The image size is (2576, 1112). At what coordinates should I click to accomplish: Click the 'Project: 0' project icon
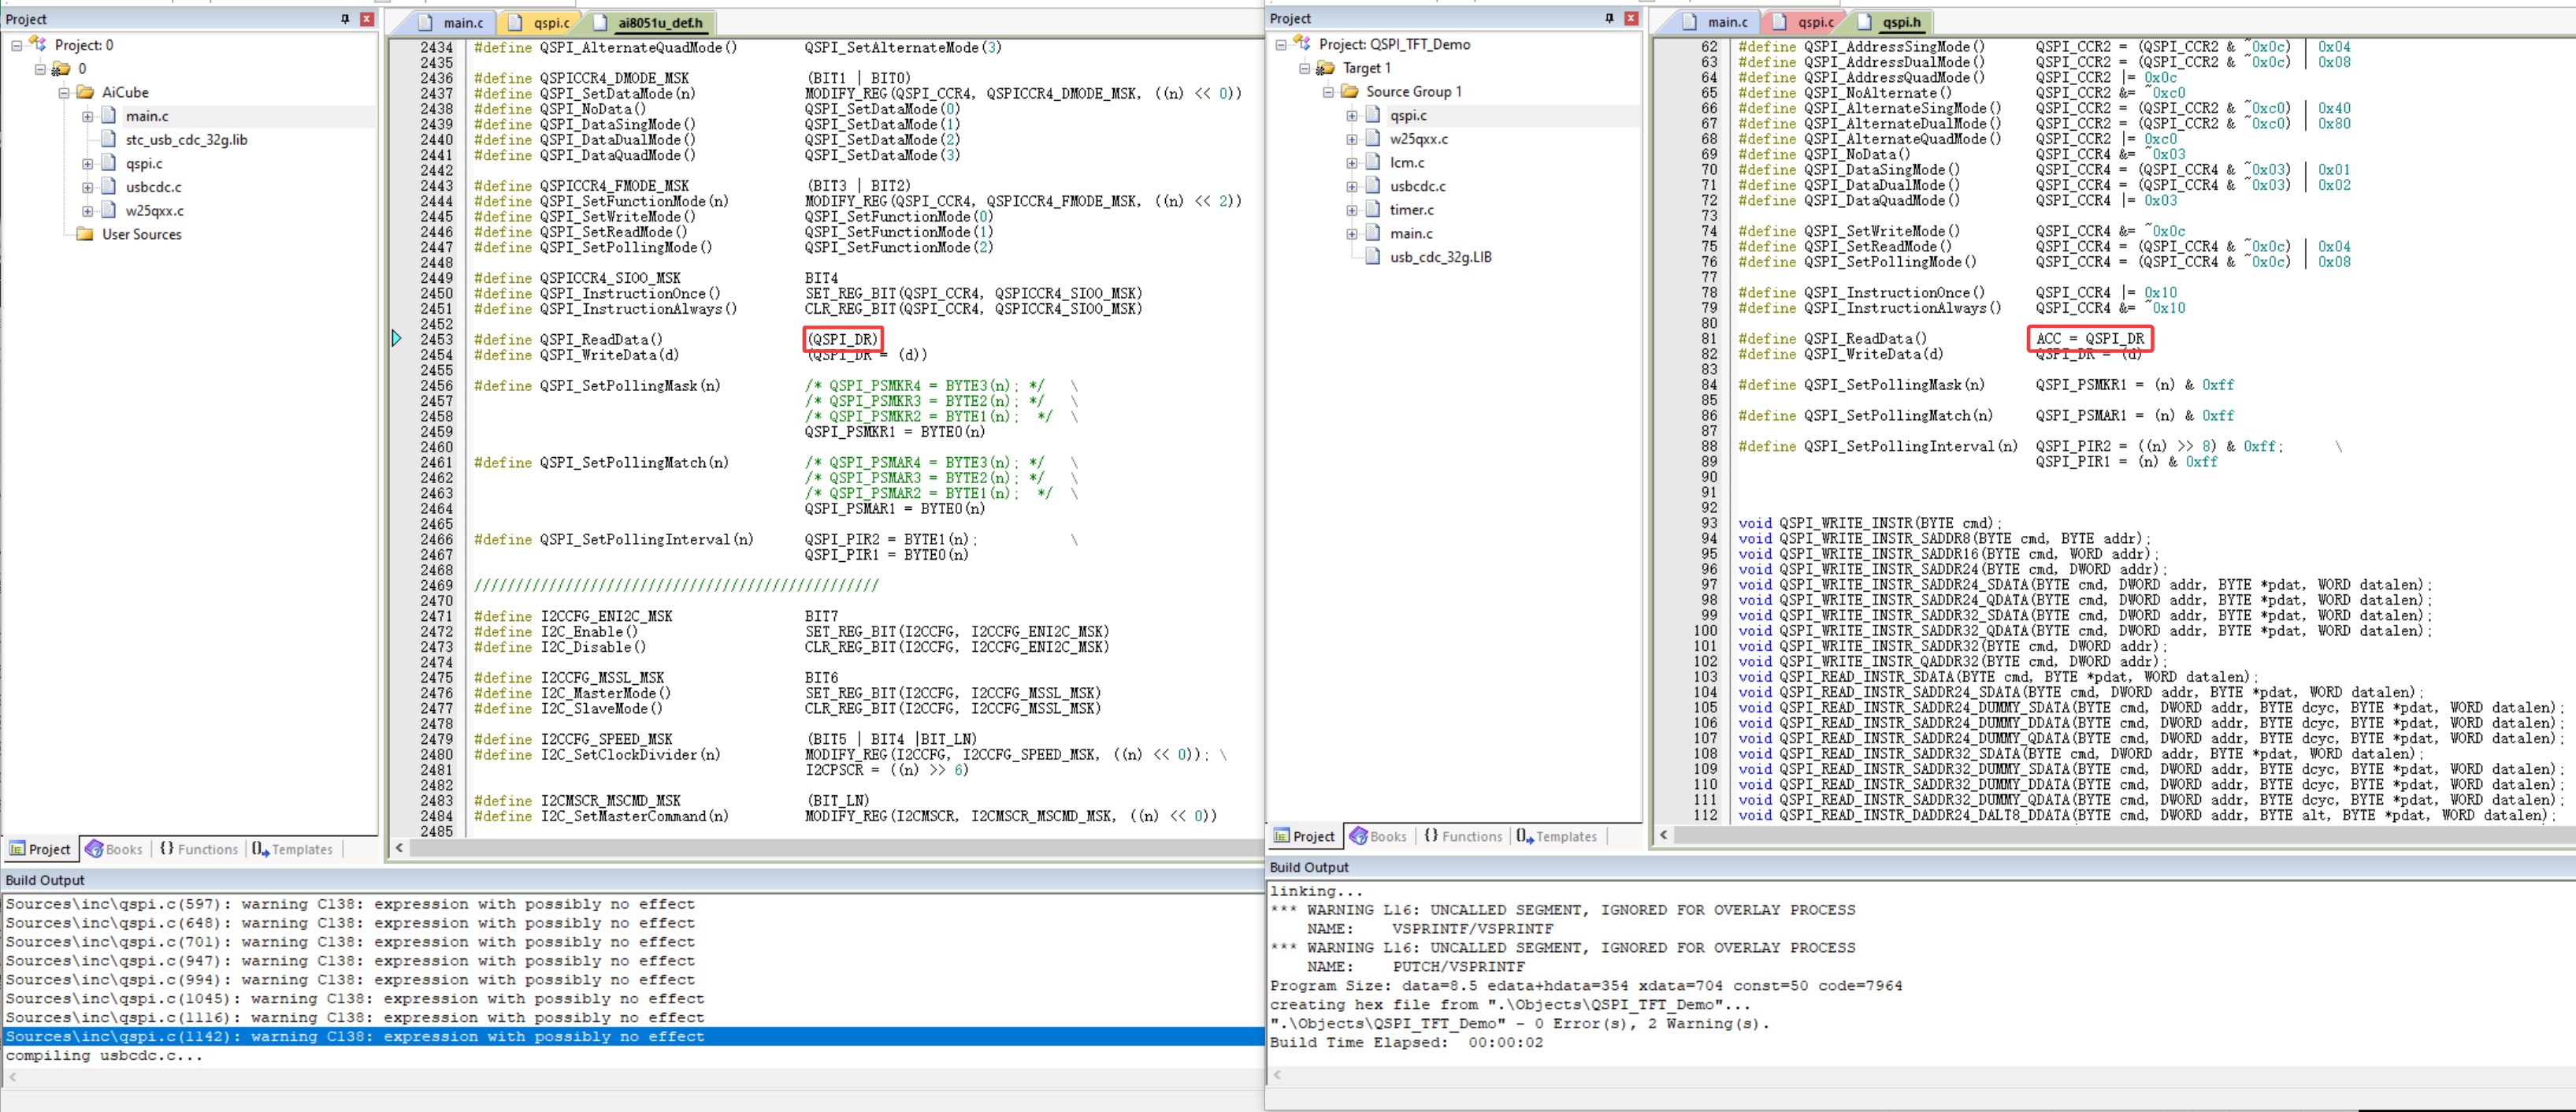[x=38, y=44]
